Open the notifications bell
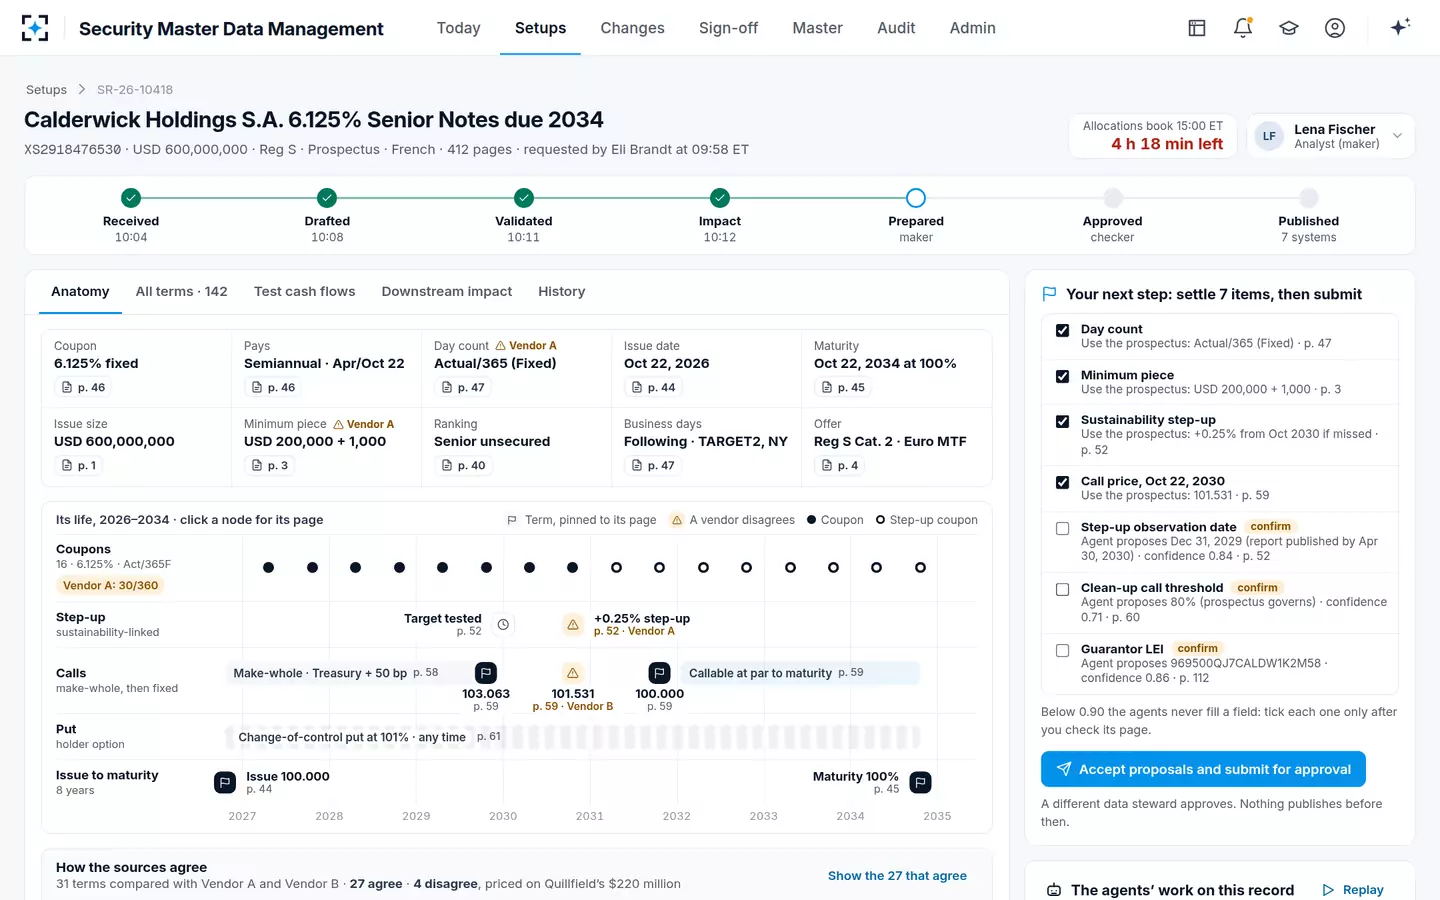The image size is (1440, 900). click(x=1243, y=28)
